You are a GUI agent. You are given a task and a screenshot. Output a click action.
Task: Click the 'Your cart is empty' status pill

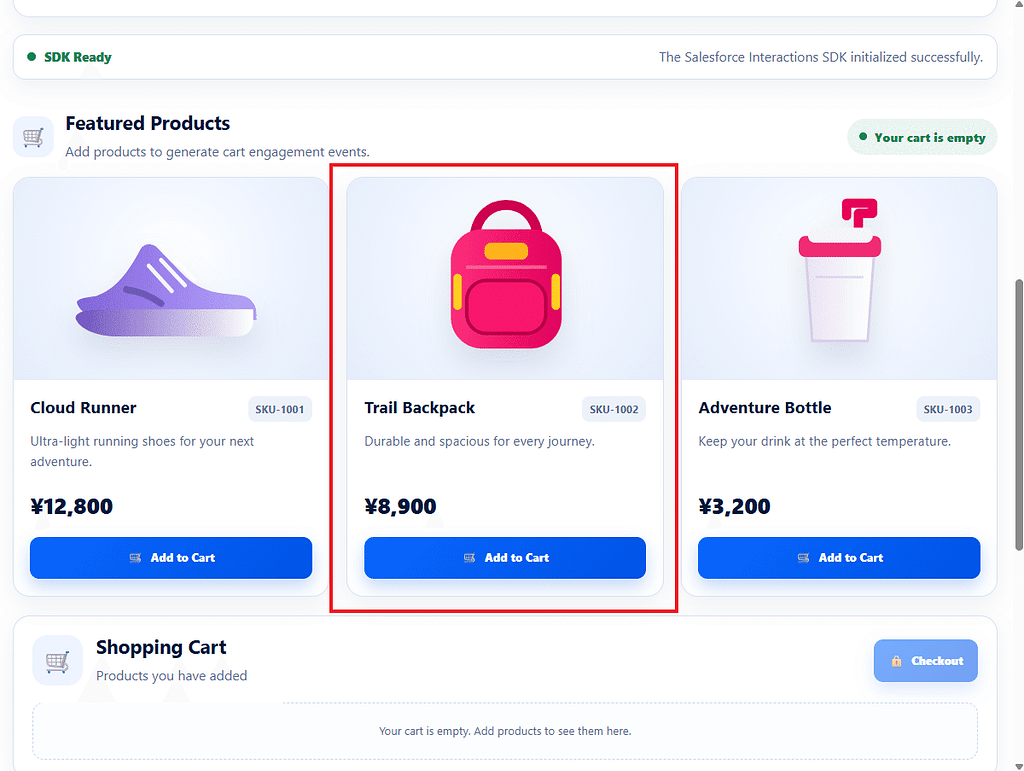point(922,137)
